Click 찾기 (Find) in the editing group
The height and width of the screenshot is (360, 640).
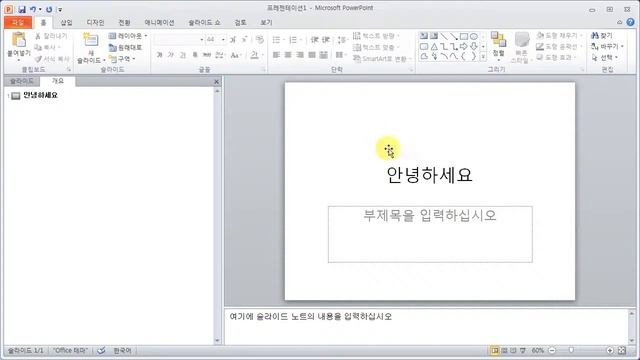602,36
